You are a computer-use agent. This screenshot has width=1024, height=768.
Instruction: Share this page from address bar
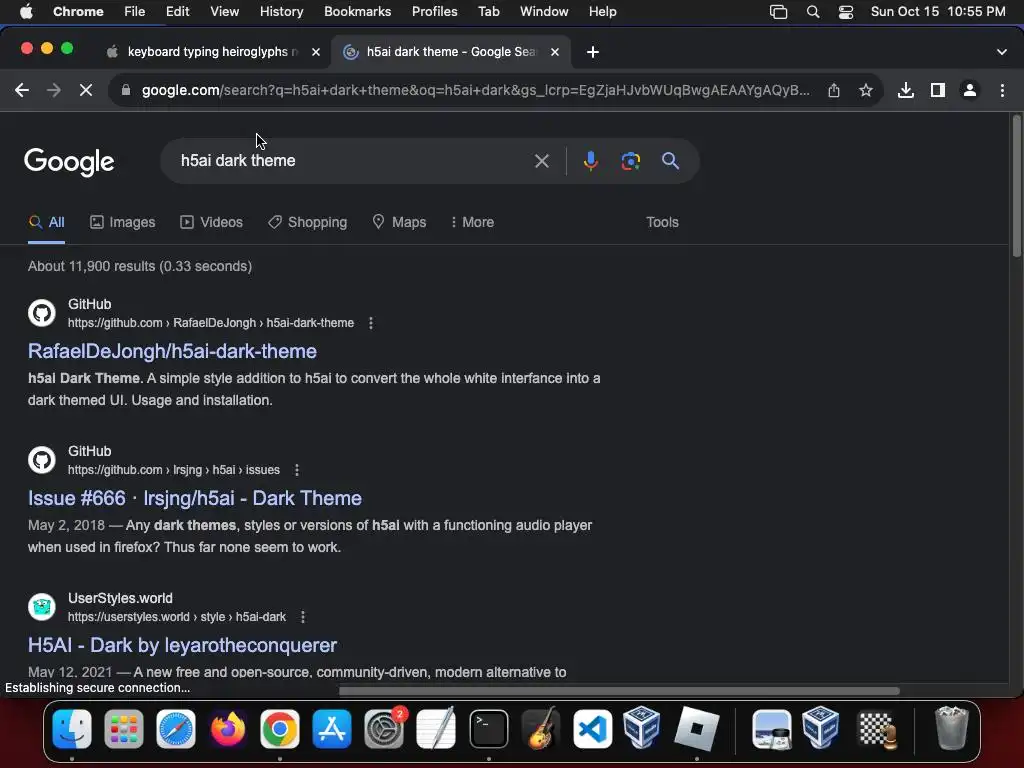(x=834, y=90)
